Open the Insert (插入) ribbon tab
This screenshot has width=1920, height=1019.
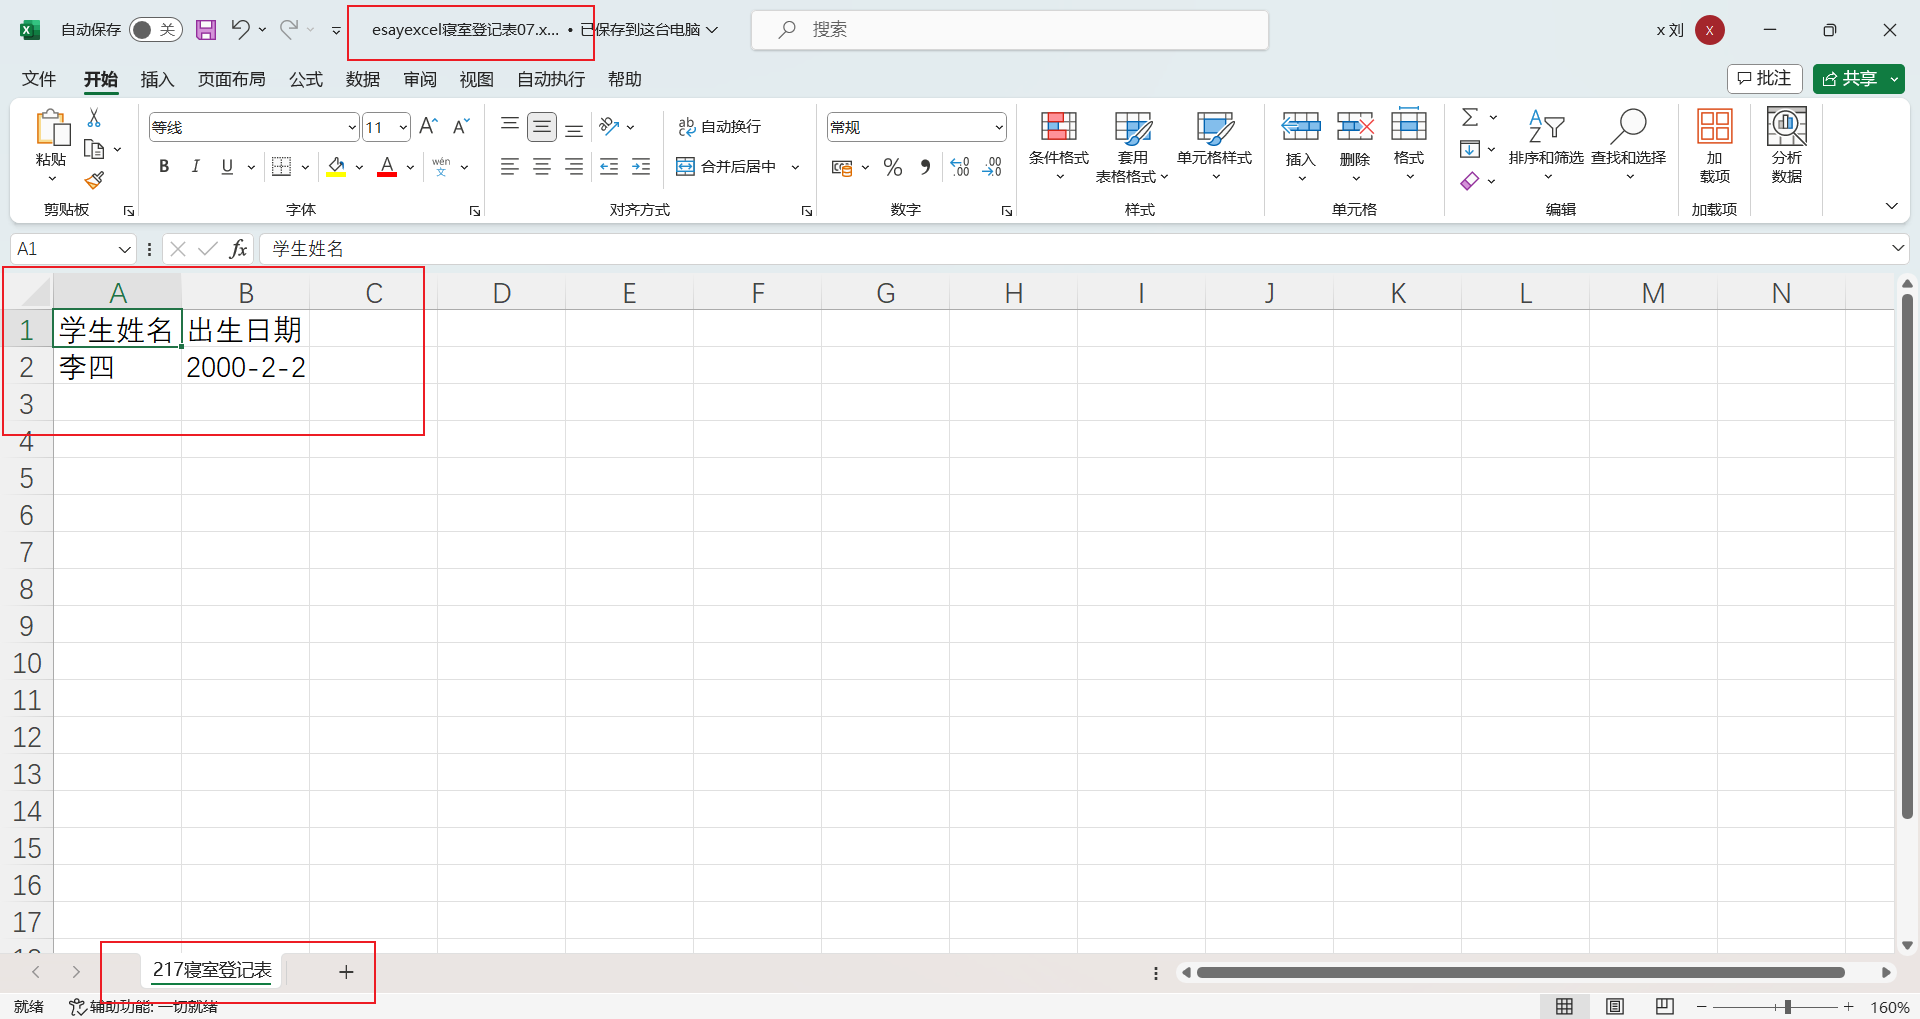(x=157, y=79)
